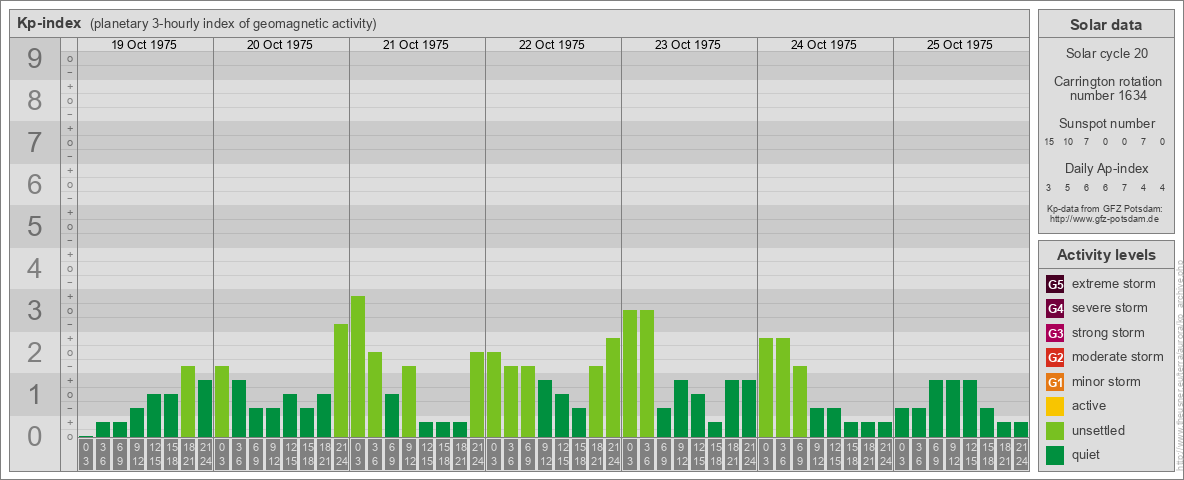
Task: Click the "quiet" legend label
Action: coord(1087,454)
